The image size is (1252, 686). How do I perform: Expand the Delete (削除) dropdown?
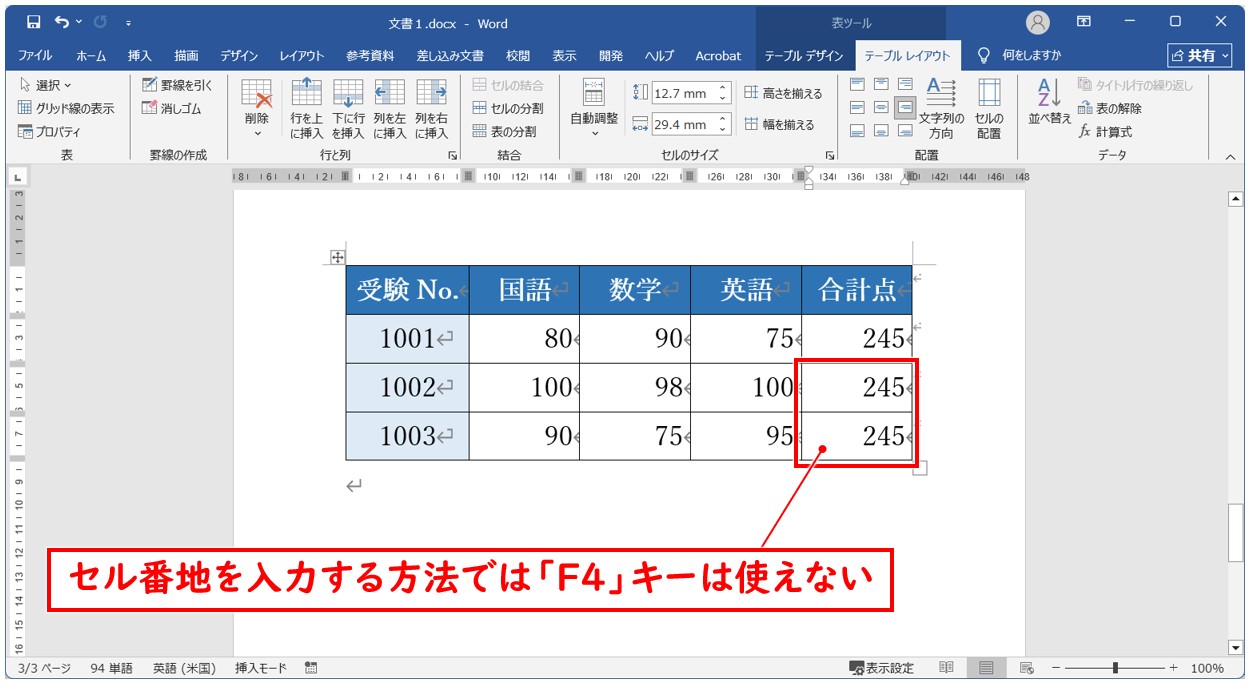[257, 131]
